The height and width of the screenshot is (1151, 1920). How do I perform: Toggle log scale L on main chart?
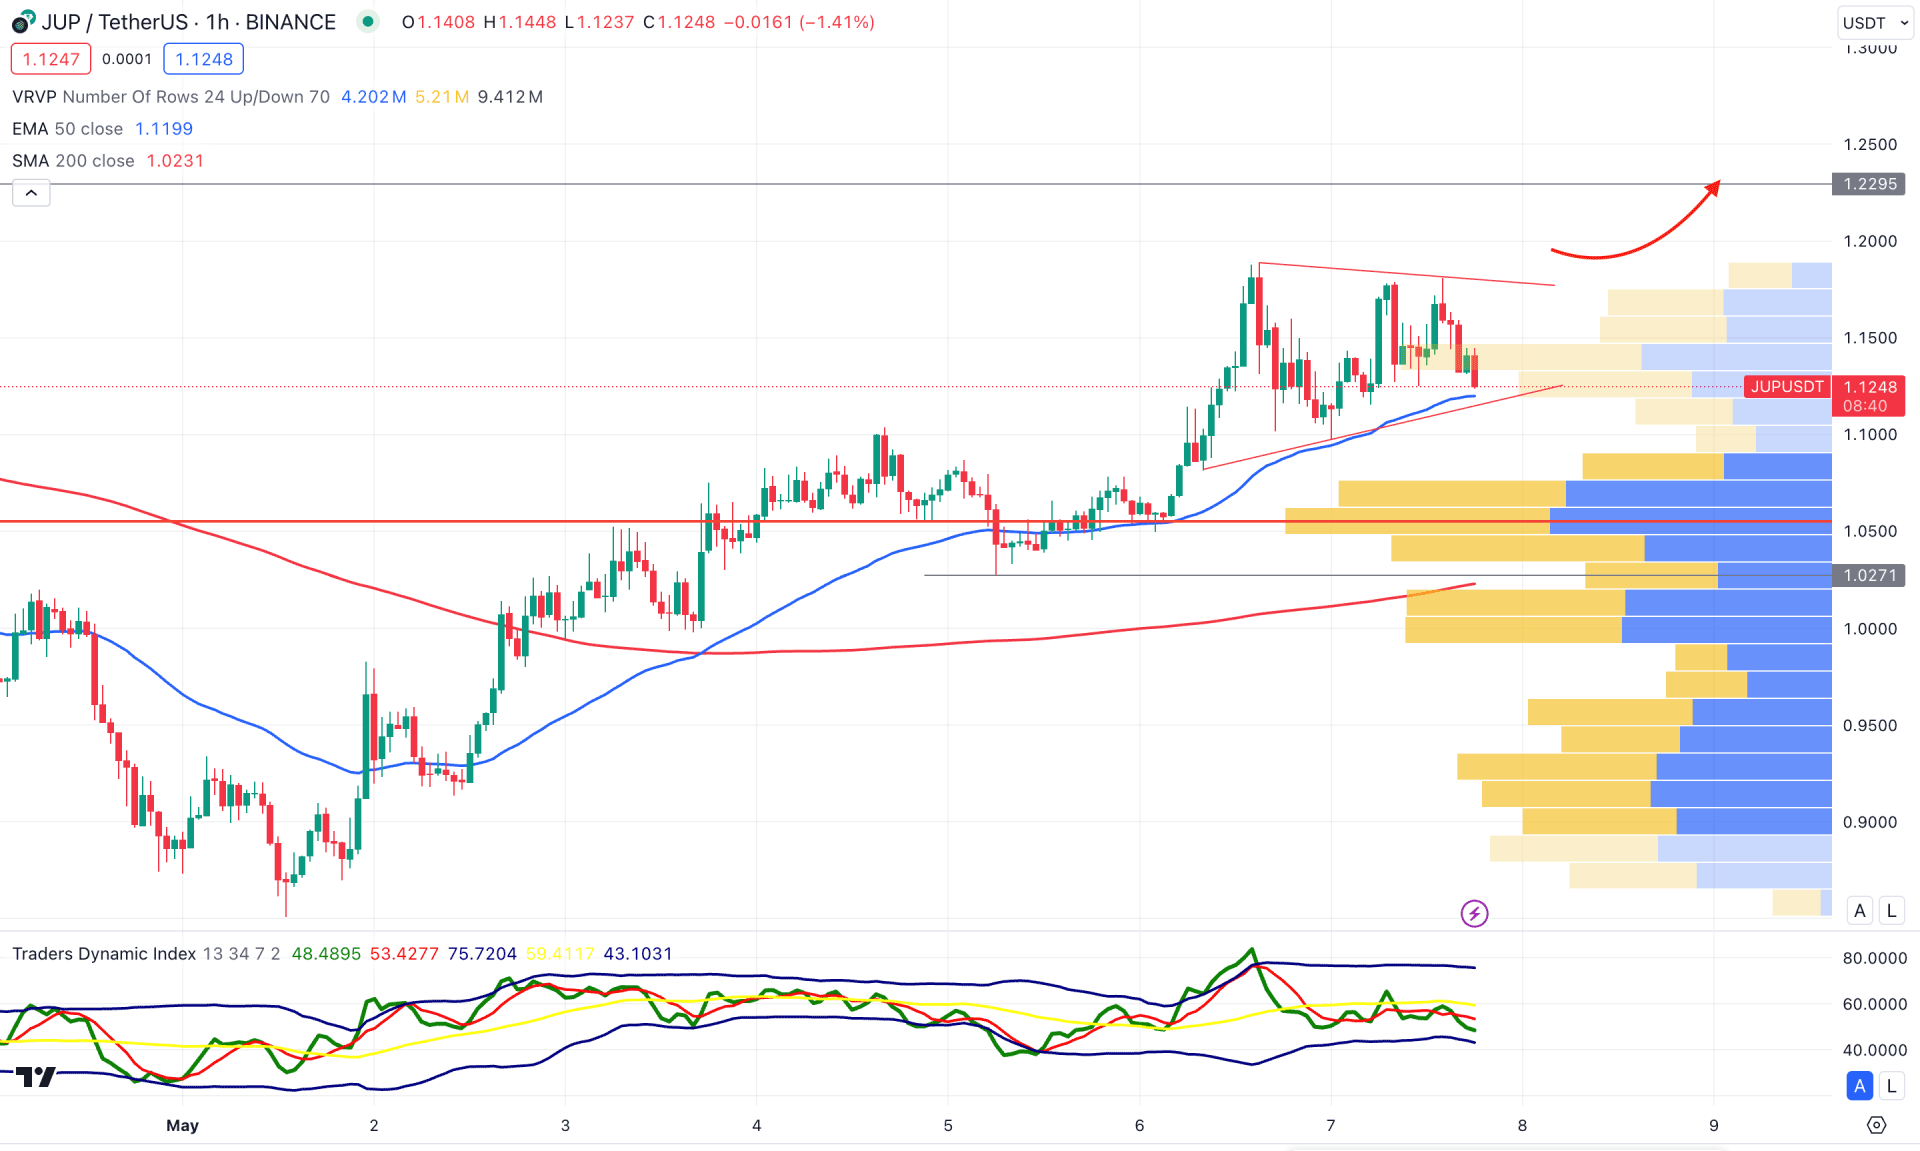[1891, 910]
